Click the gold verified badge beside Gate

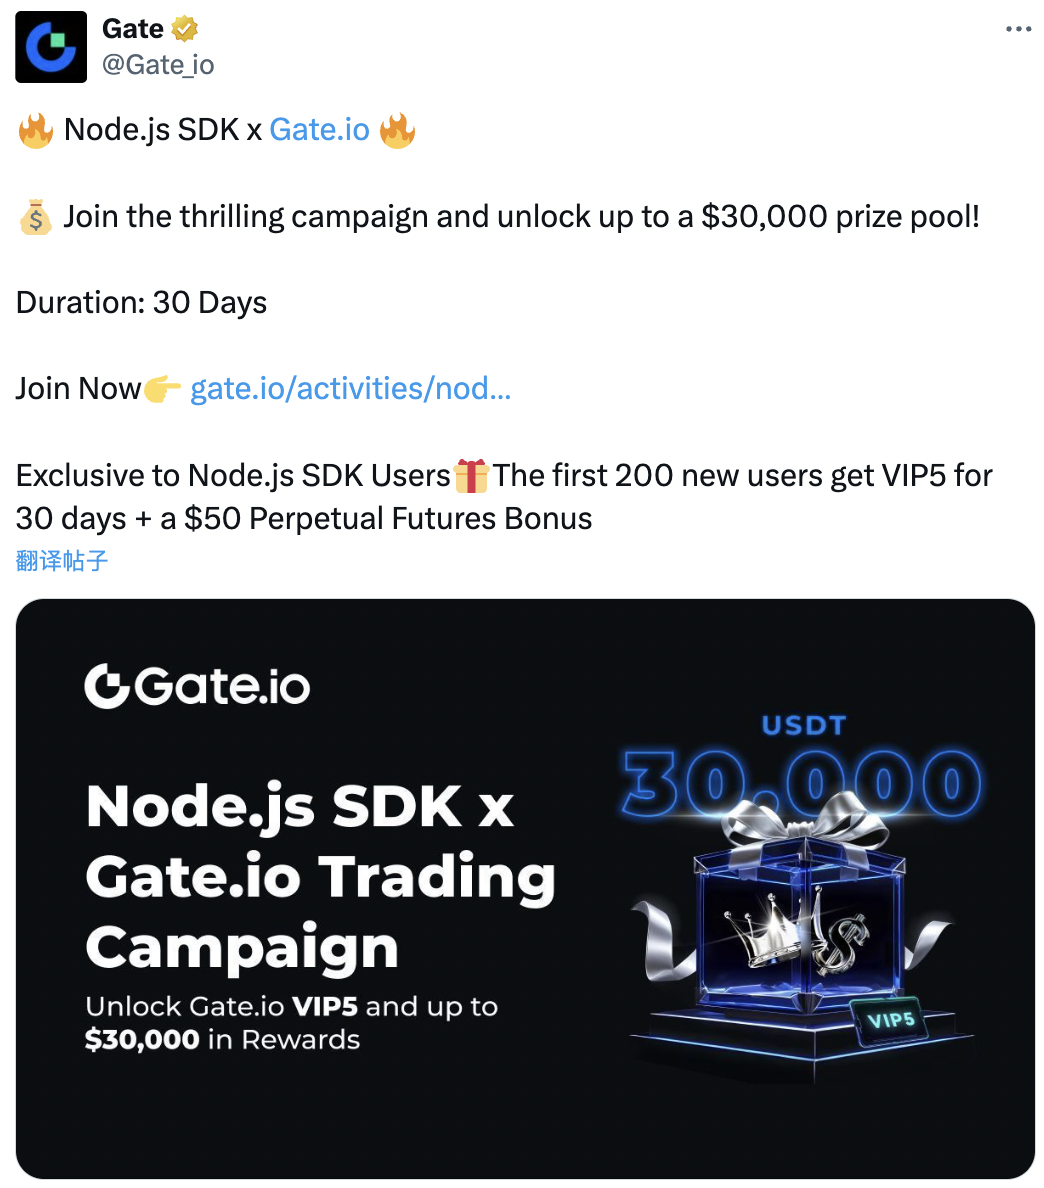(x=185, y=29)
